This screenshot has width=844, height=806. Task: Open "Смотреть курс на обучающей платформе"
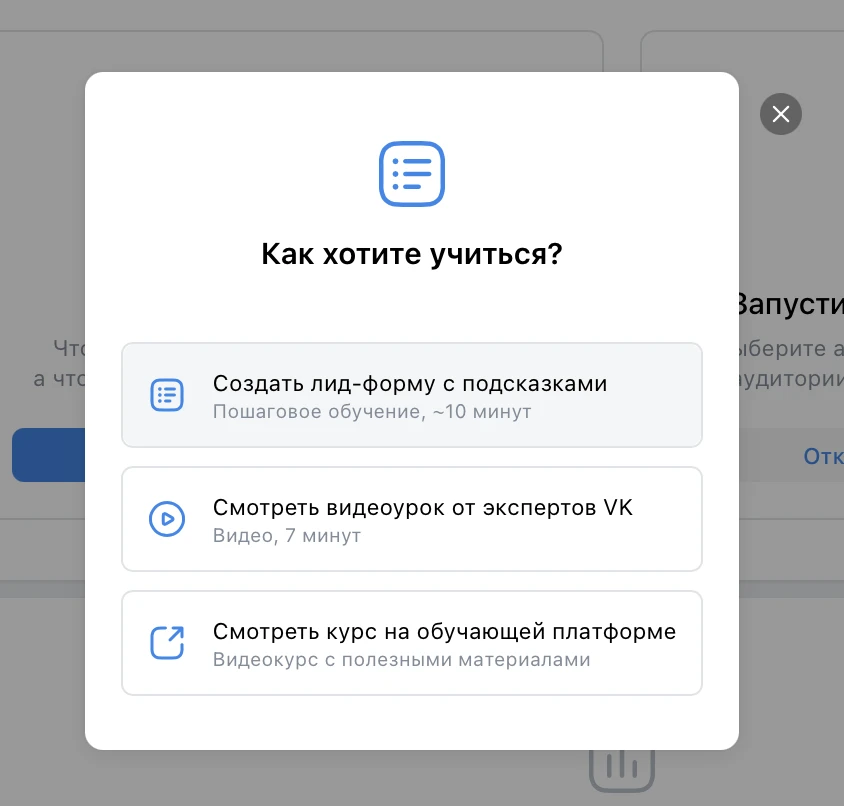click(x=444, y=632)
